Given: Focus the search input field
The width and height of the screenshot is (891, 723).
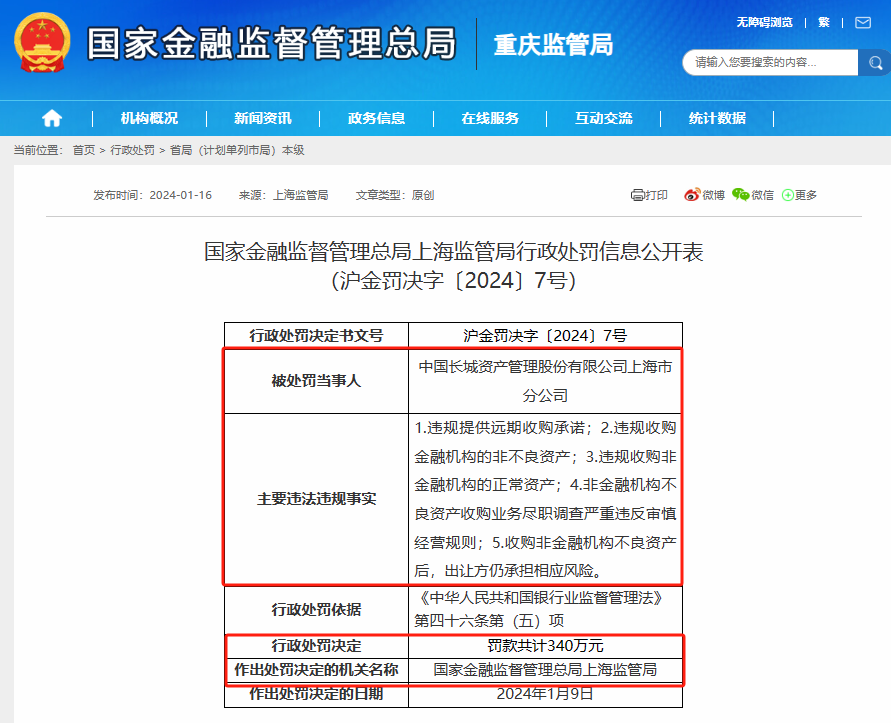Looking at the screenshot, I should point(770,62).
